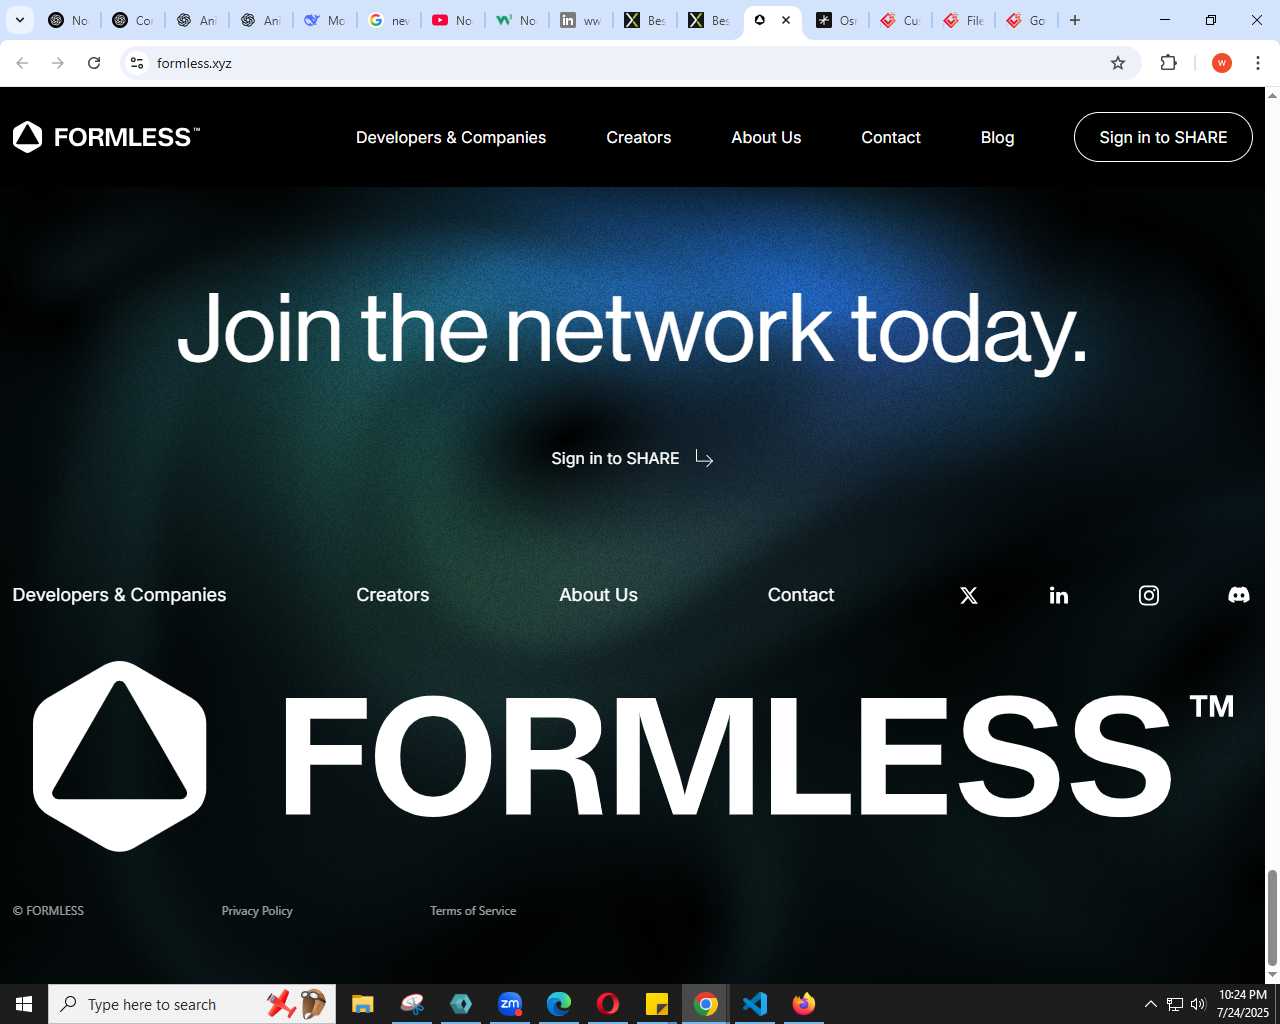Switch to the YouTube browser tab
Screen dimensions: 1280x1024
pyautogui.click(x=452, y=20)
